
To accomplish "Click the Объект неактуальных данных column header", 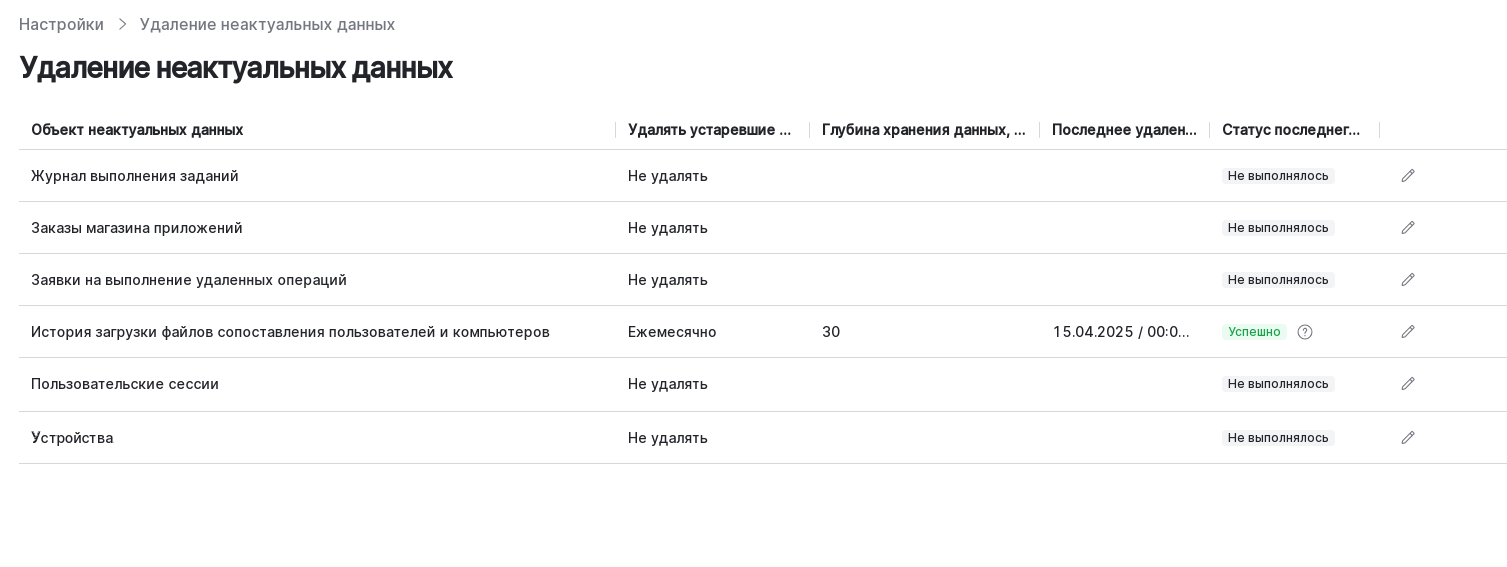I will (x=137, y=130).
